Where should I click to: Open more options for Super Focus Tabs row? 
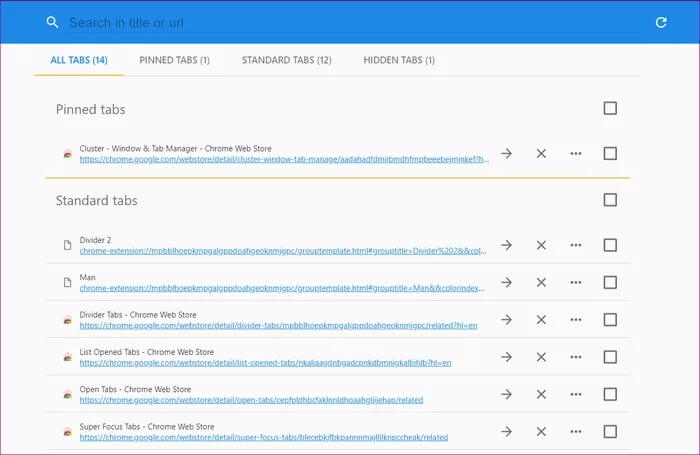pyautogui.click(x=576, y=431)
